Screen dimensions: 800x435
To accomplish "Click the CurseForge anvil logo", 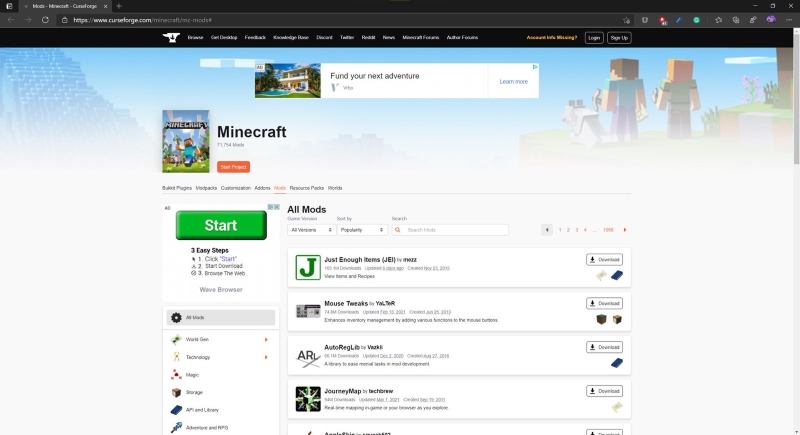I will click(171, 37).
